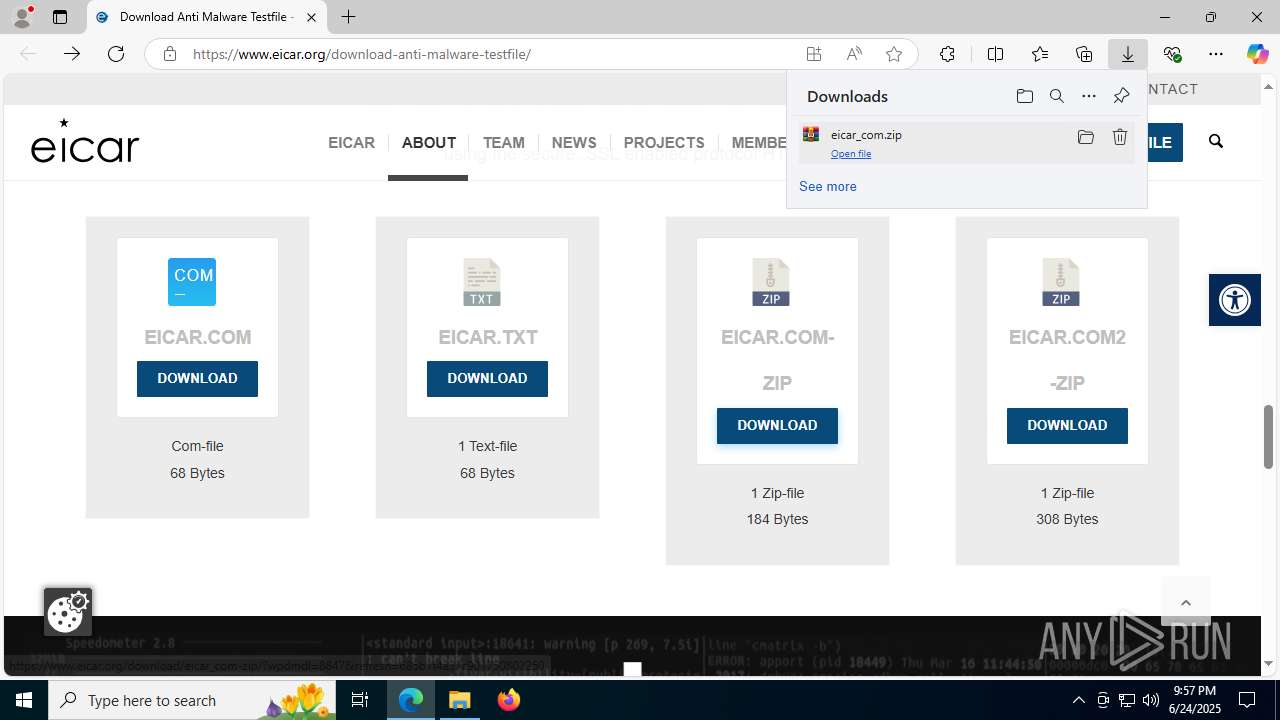Click the COM file type icon
Screen dimensions: 1280x720
(x=192, y=282)
